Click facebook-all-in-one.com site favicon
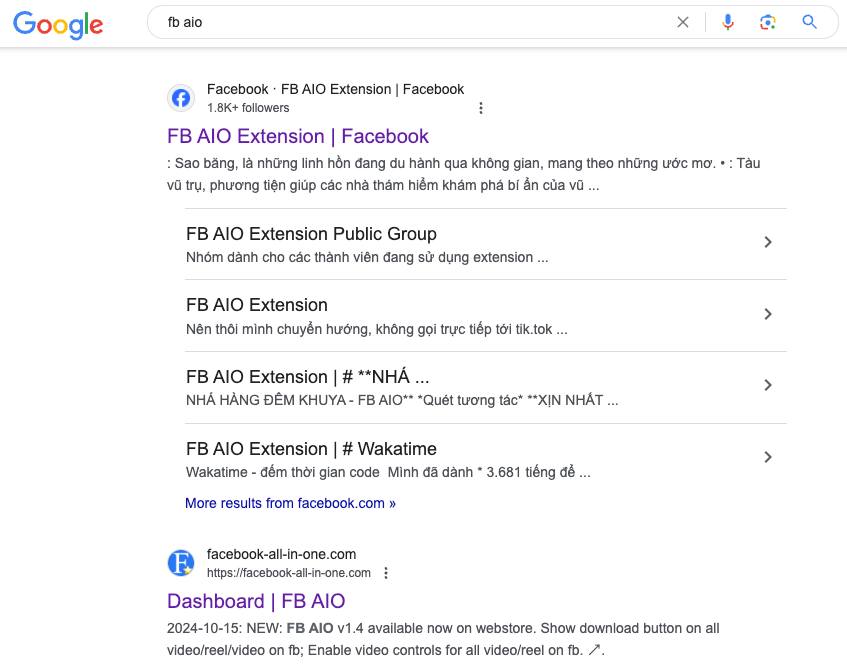 coord(180,563)
